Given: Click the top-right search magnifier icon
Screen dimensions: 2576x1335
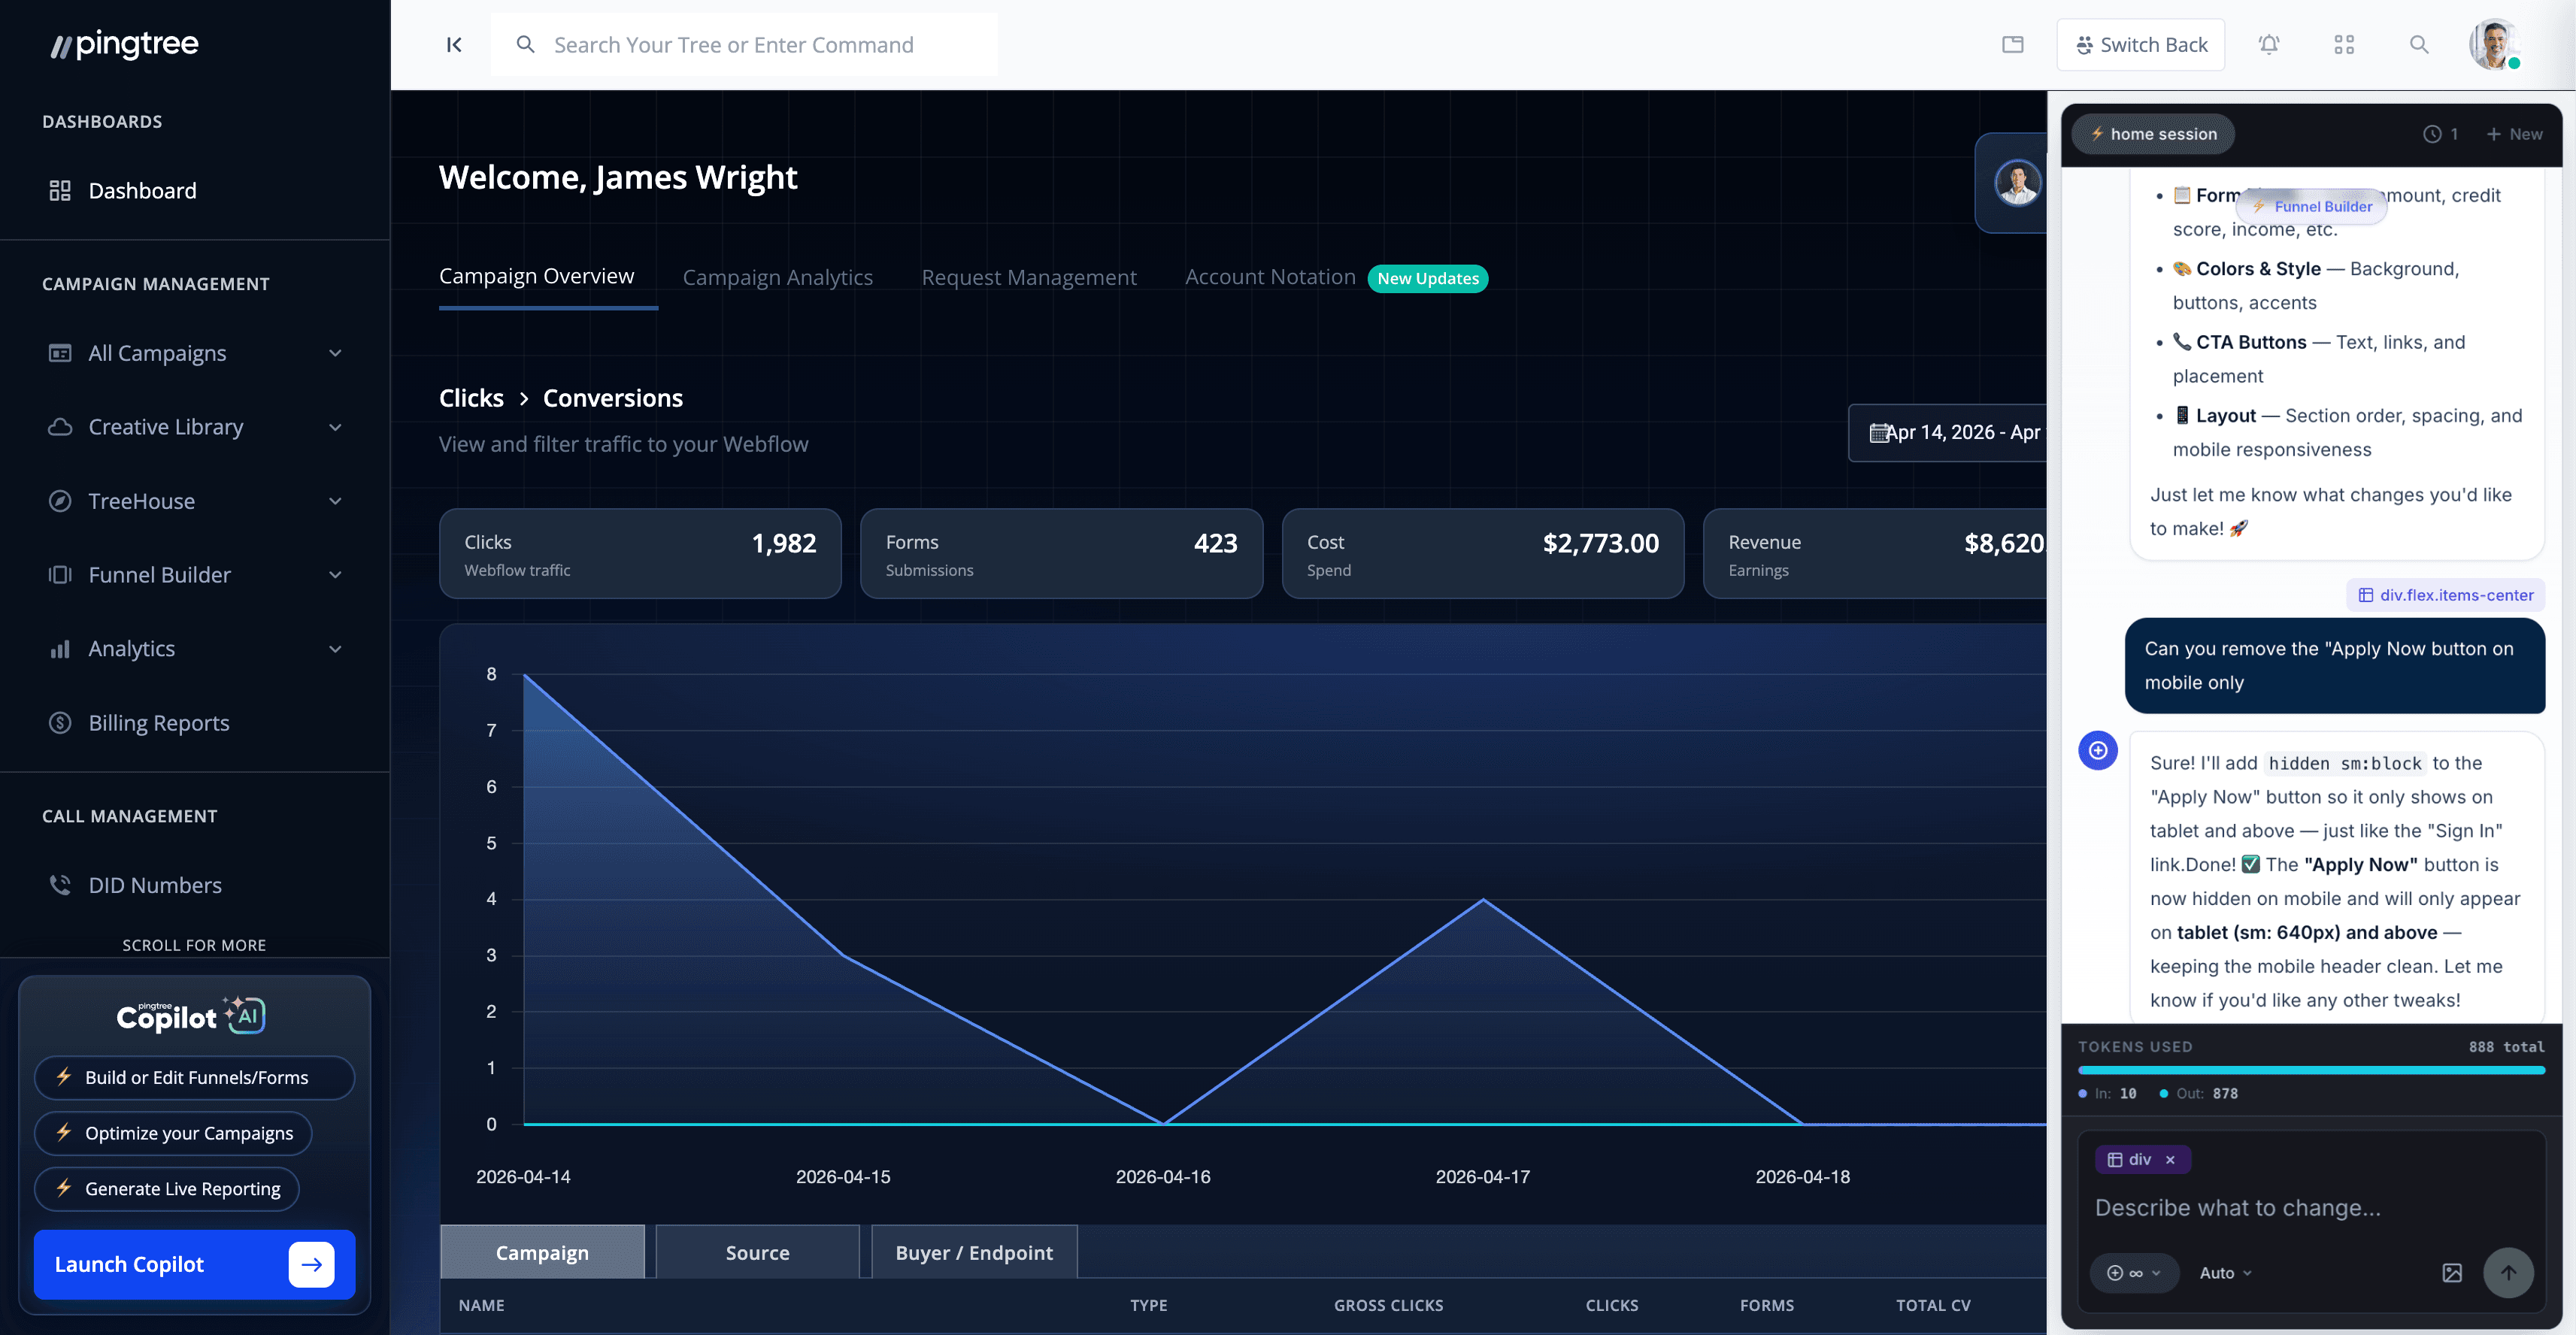Looking at the screenshot, I should 2419,45.
